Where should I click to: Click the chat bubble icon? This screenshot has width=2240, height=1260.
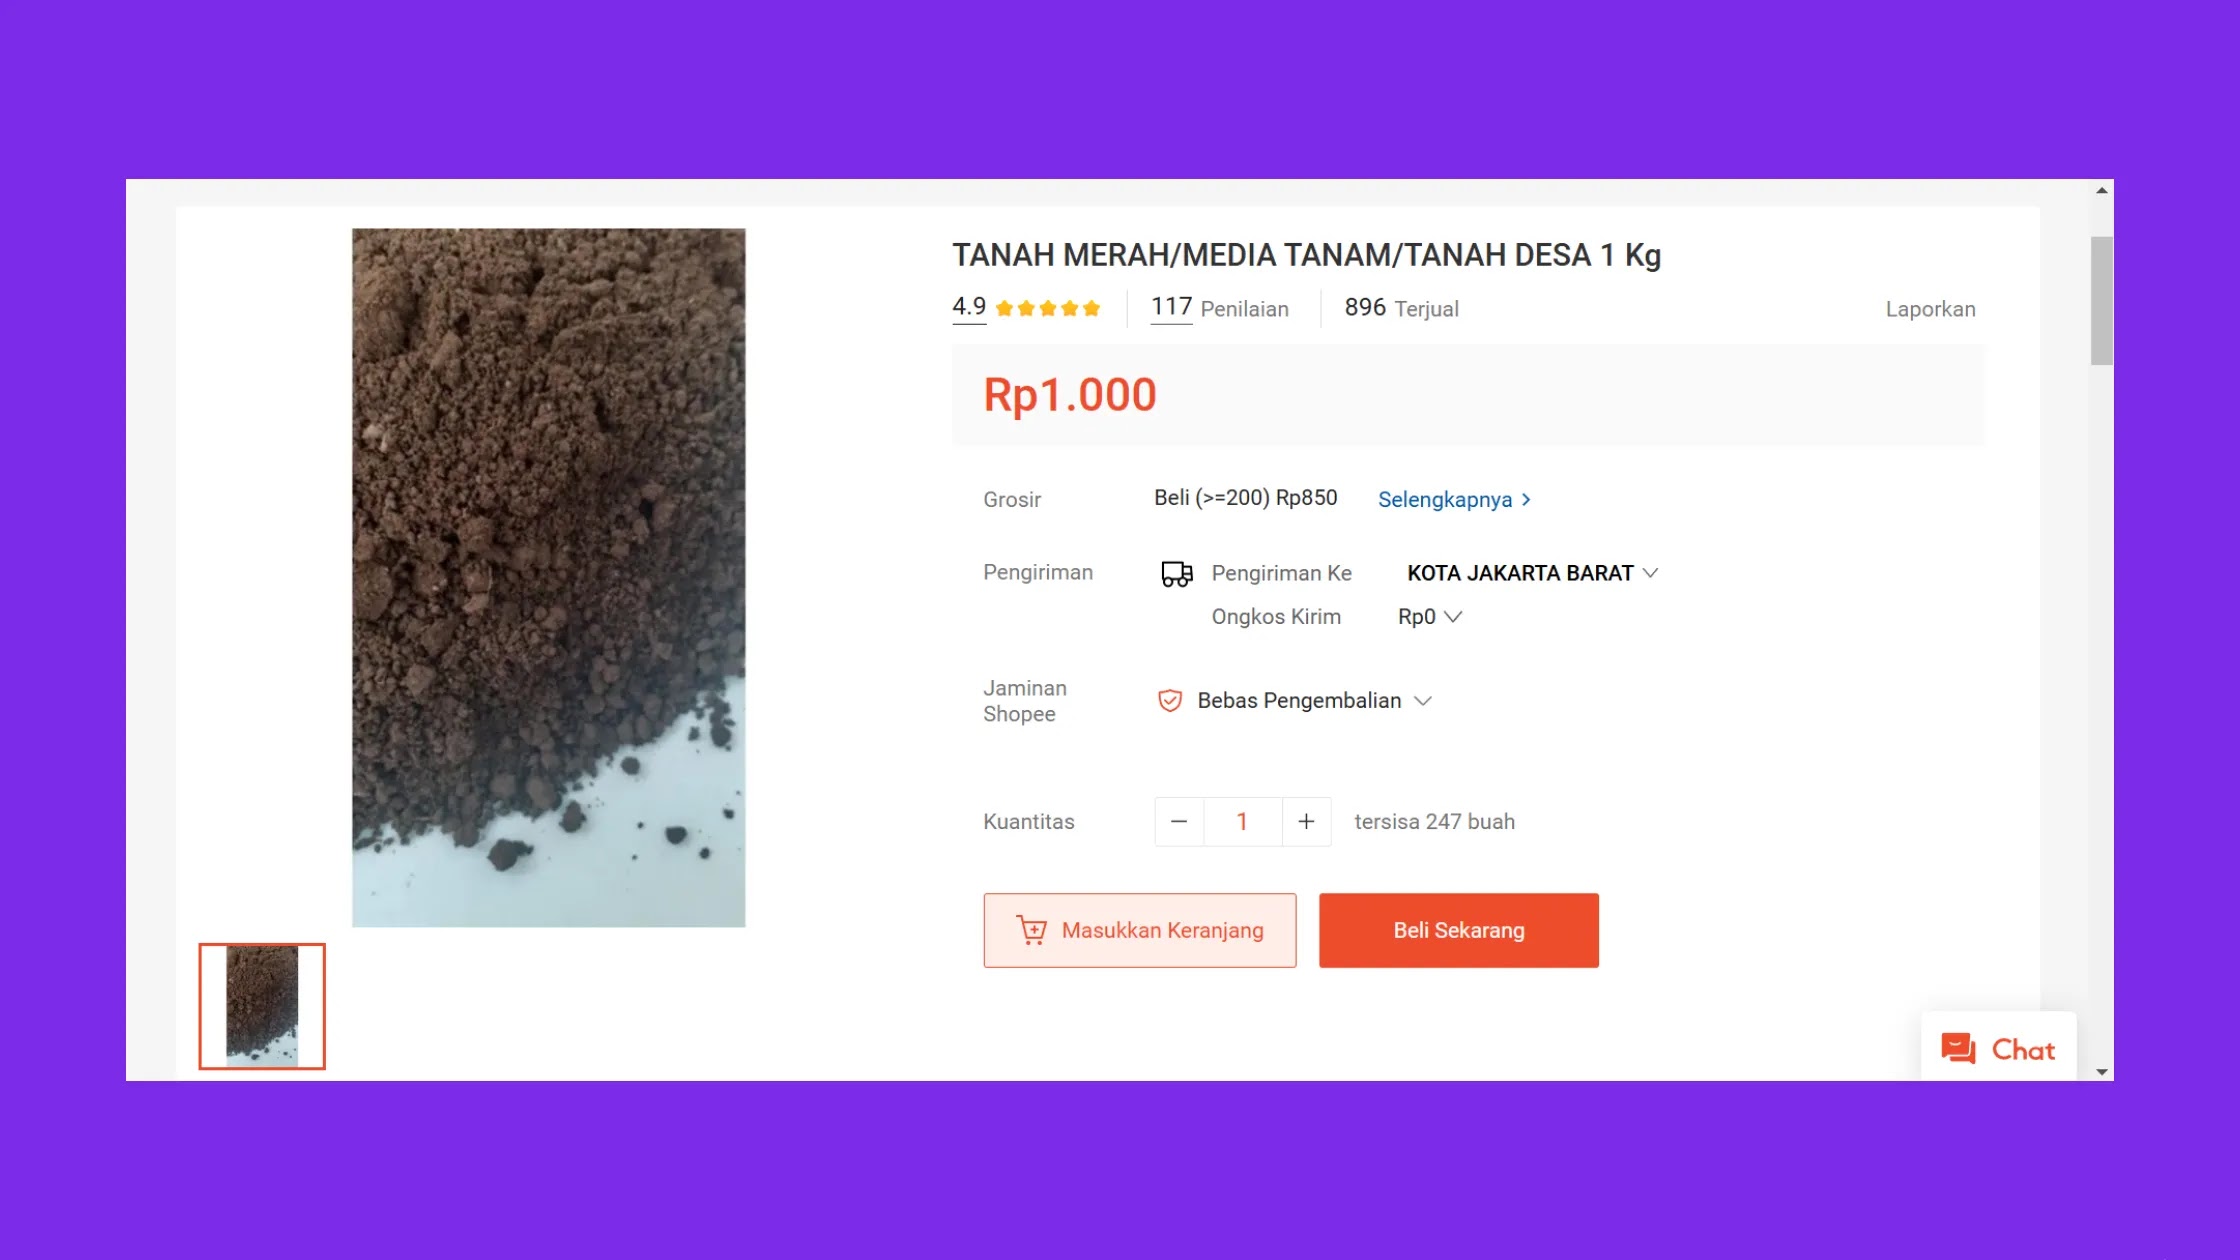pyautogui.click(x=1958, y=1048)
